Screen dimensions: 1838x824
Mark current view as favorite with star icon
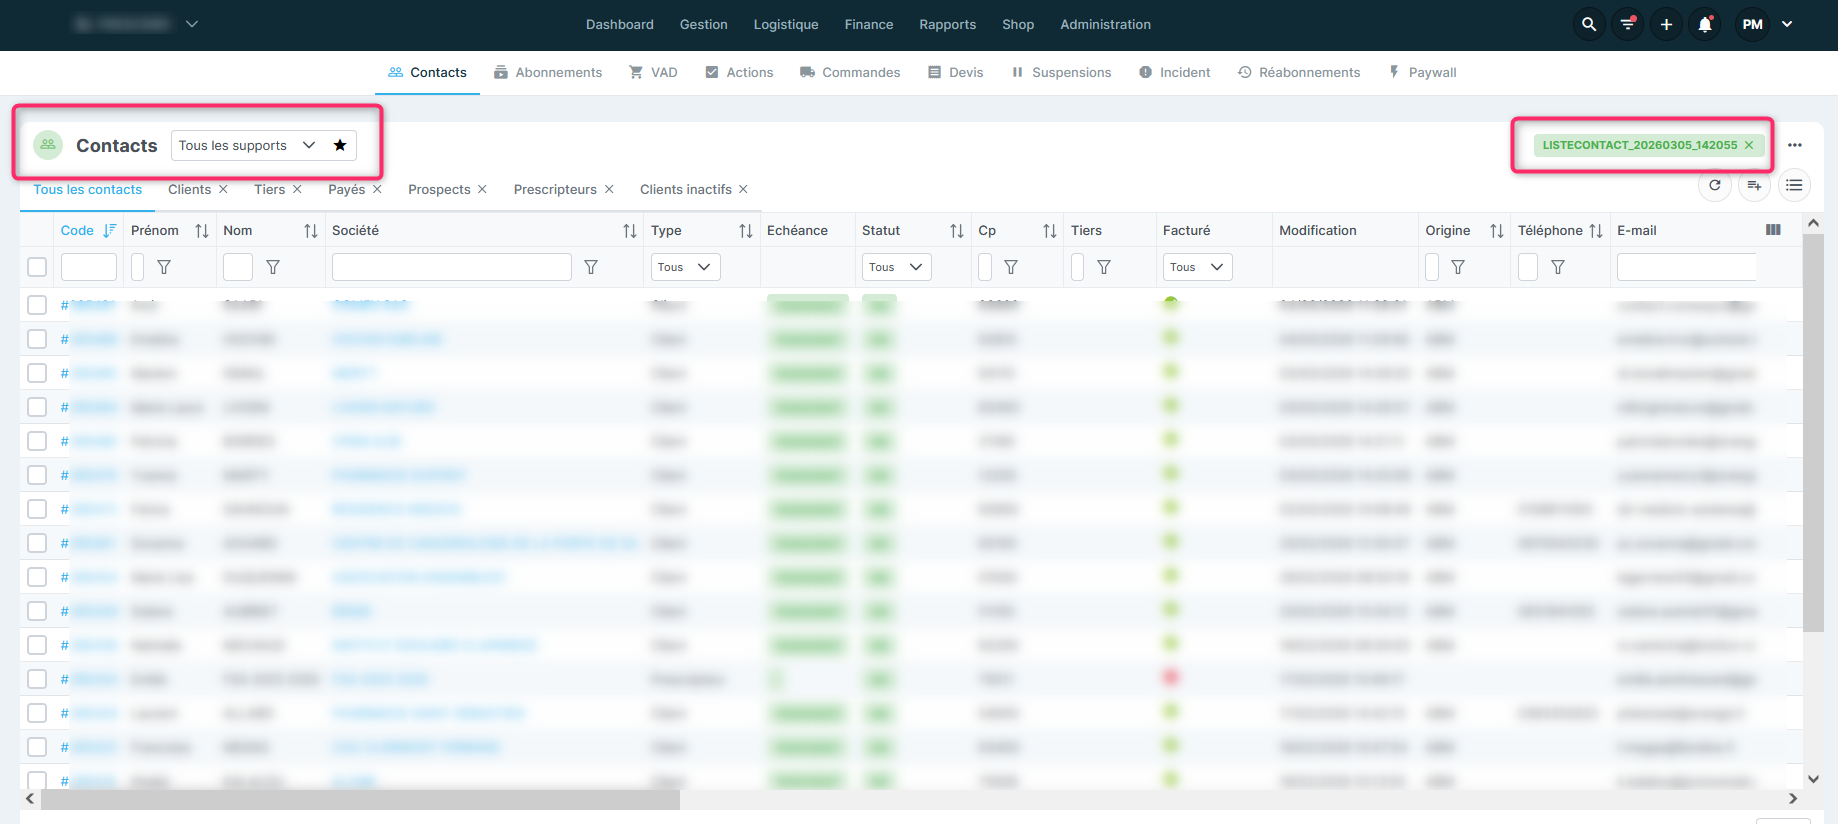coord(340,146)
